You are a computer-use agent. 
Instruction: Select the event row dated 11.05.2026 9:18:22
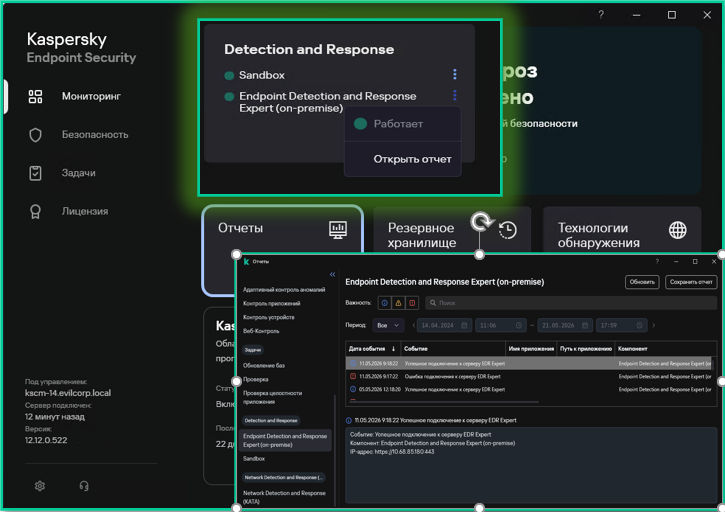529,364
